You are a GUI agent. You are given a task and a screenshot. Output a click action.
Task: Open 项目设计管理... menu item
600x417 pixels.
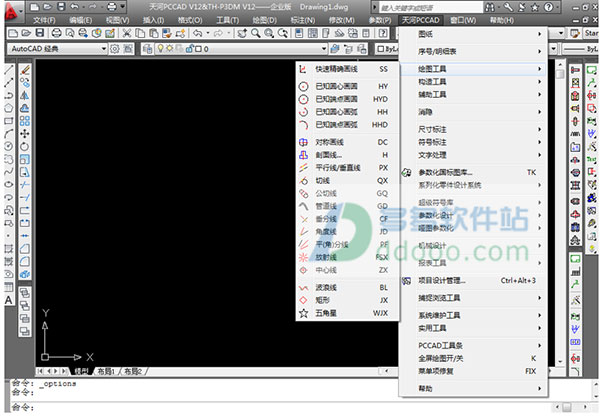(474, 281)
